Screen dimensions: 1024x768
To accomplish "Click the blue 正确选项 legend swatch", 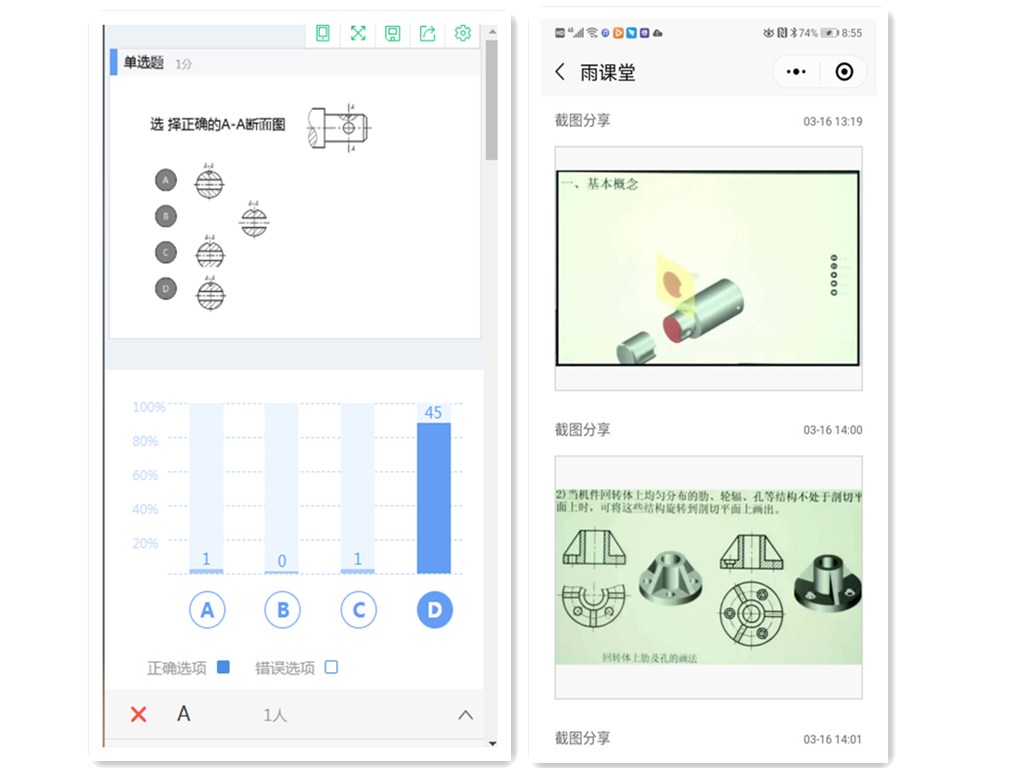I will (223, 667).
